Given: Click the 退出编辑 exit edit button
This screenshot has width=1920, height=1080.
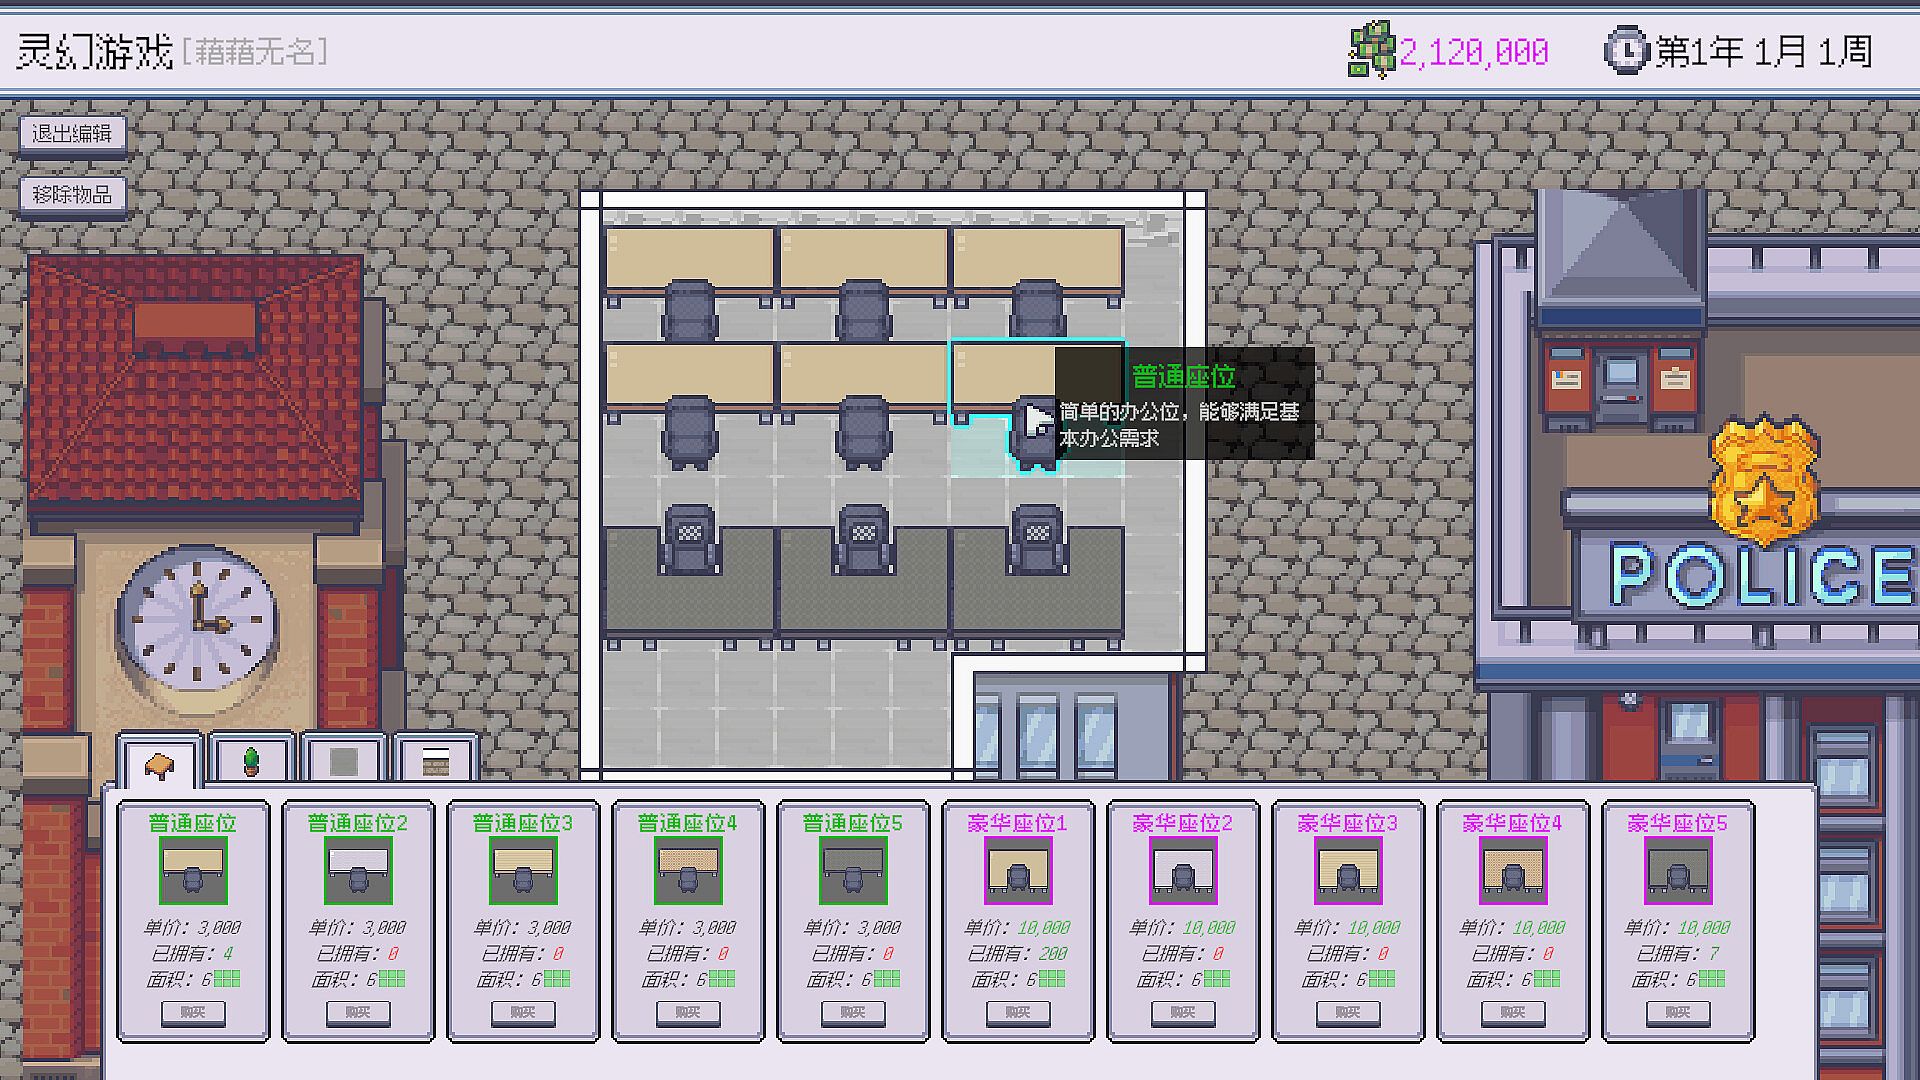Looking at the screenshot, I should pyautogui.click(x=72, y=134).
